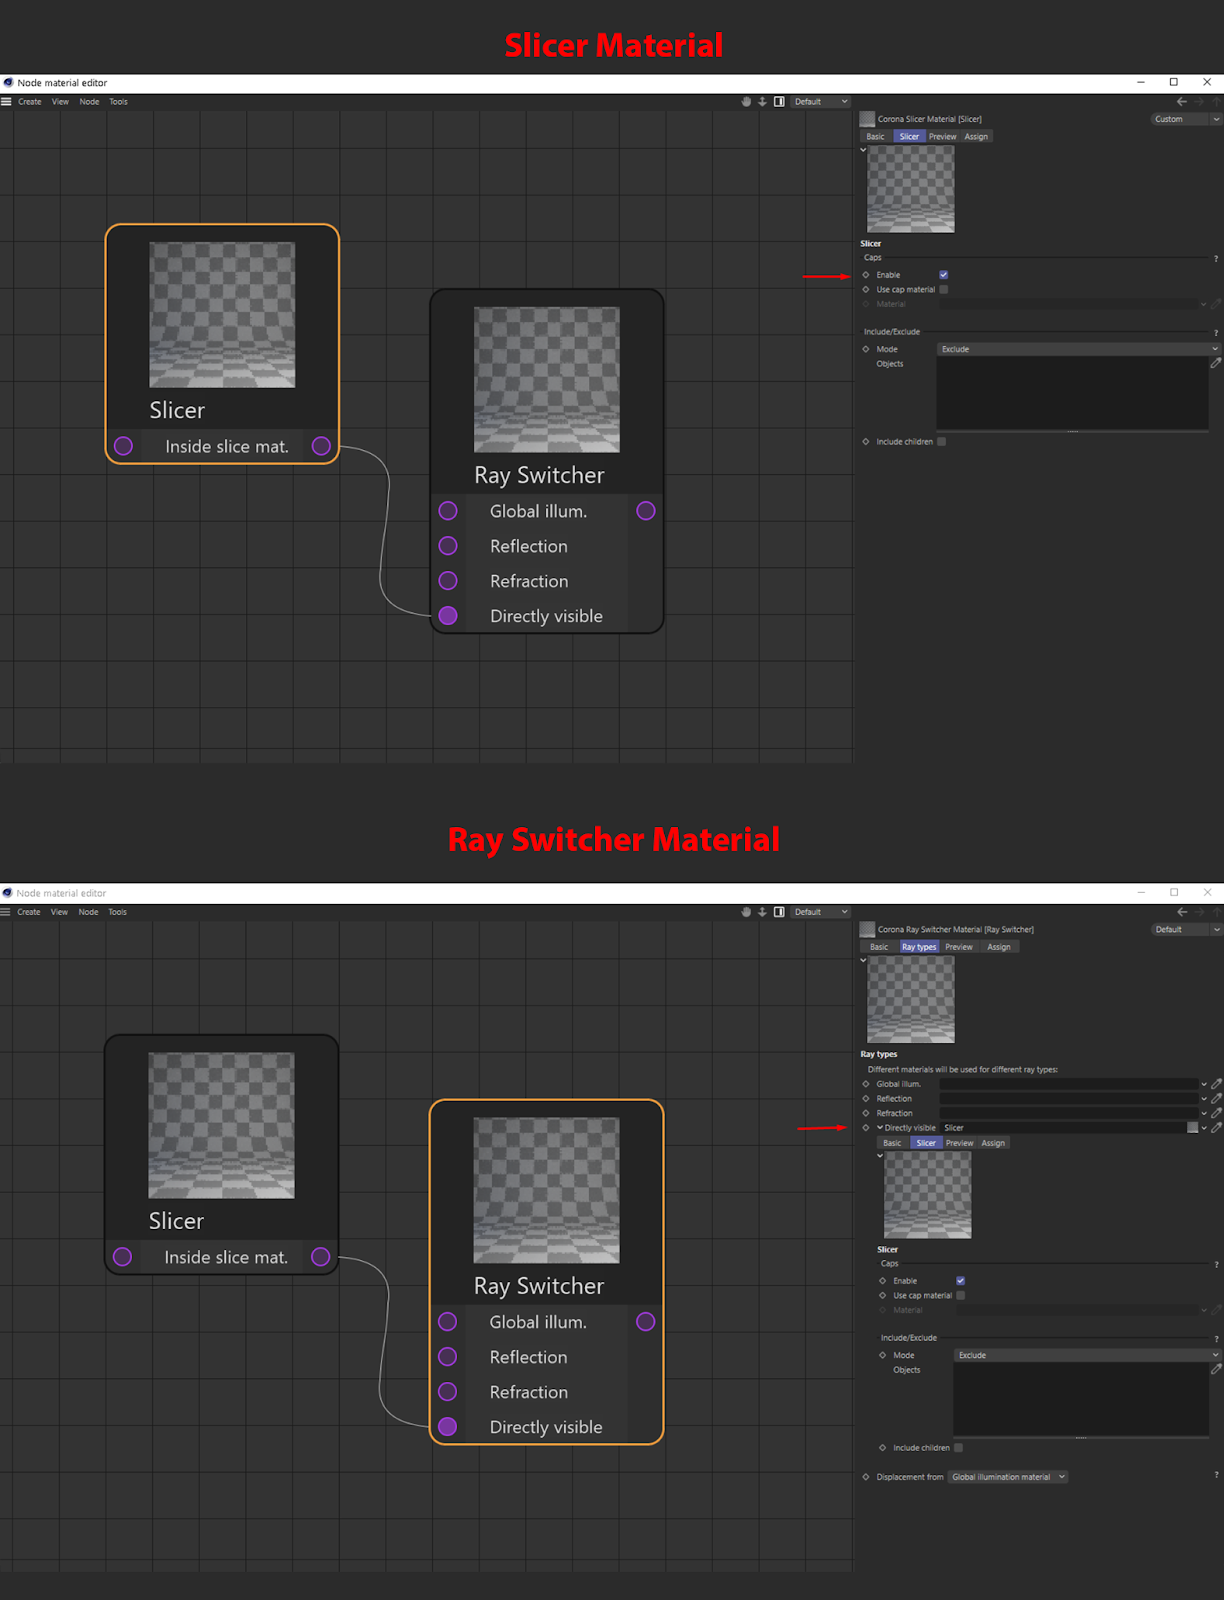Toggle Caps Enable checkbox in bottom panel
1224x1600 pixels.
[960, 1281]
